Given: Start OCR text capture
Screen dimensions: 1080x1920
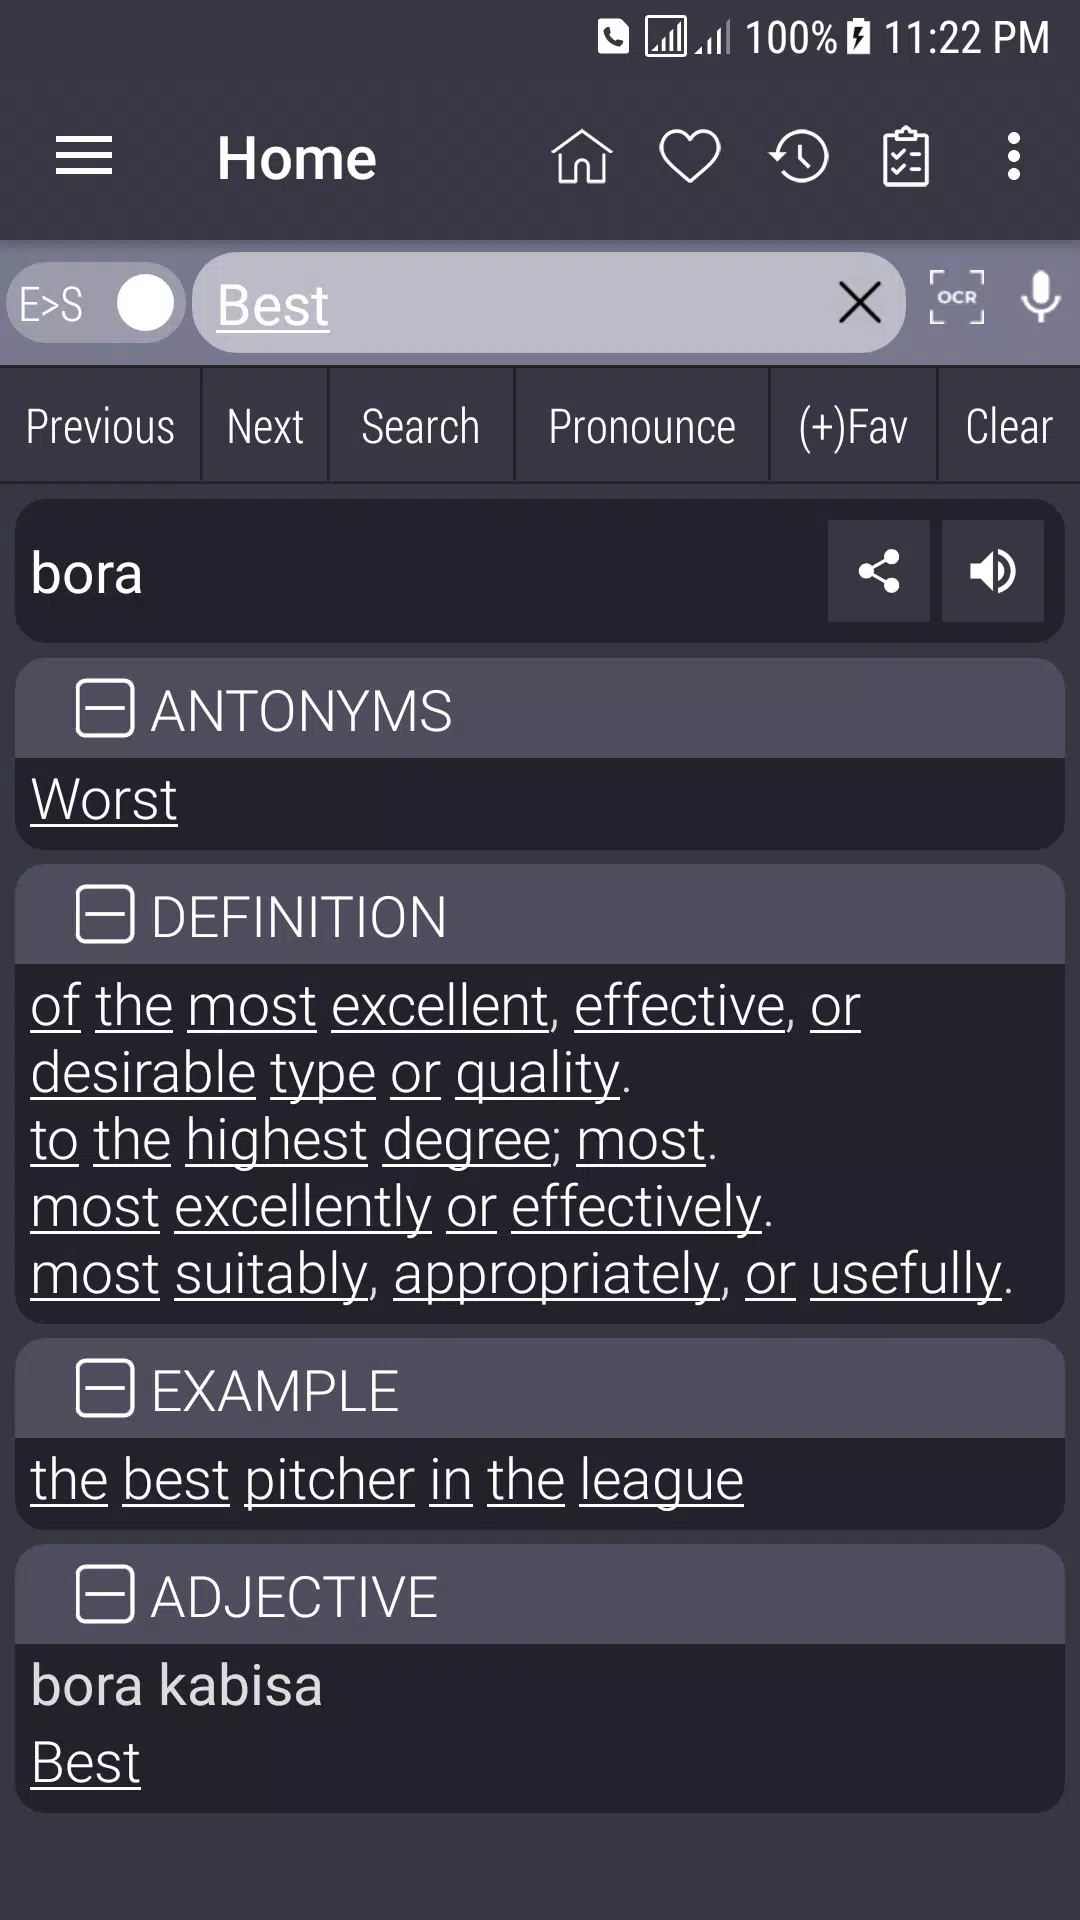Looking at the screenshot, I should pyautogui.click(x=957, y=301).
